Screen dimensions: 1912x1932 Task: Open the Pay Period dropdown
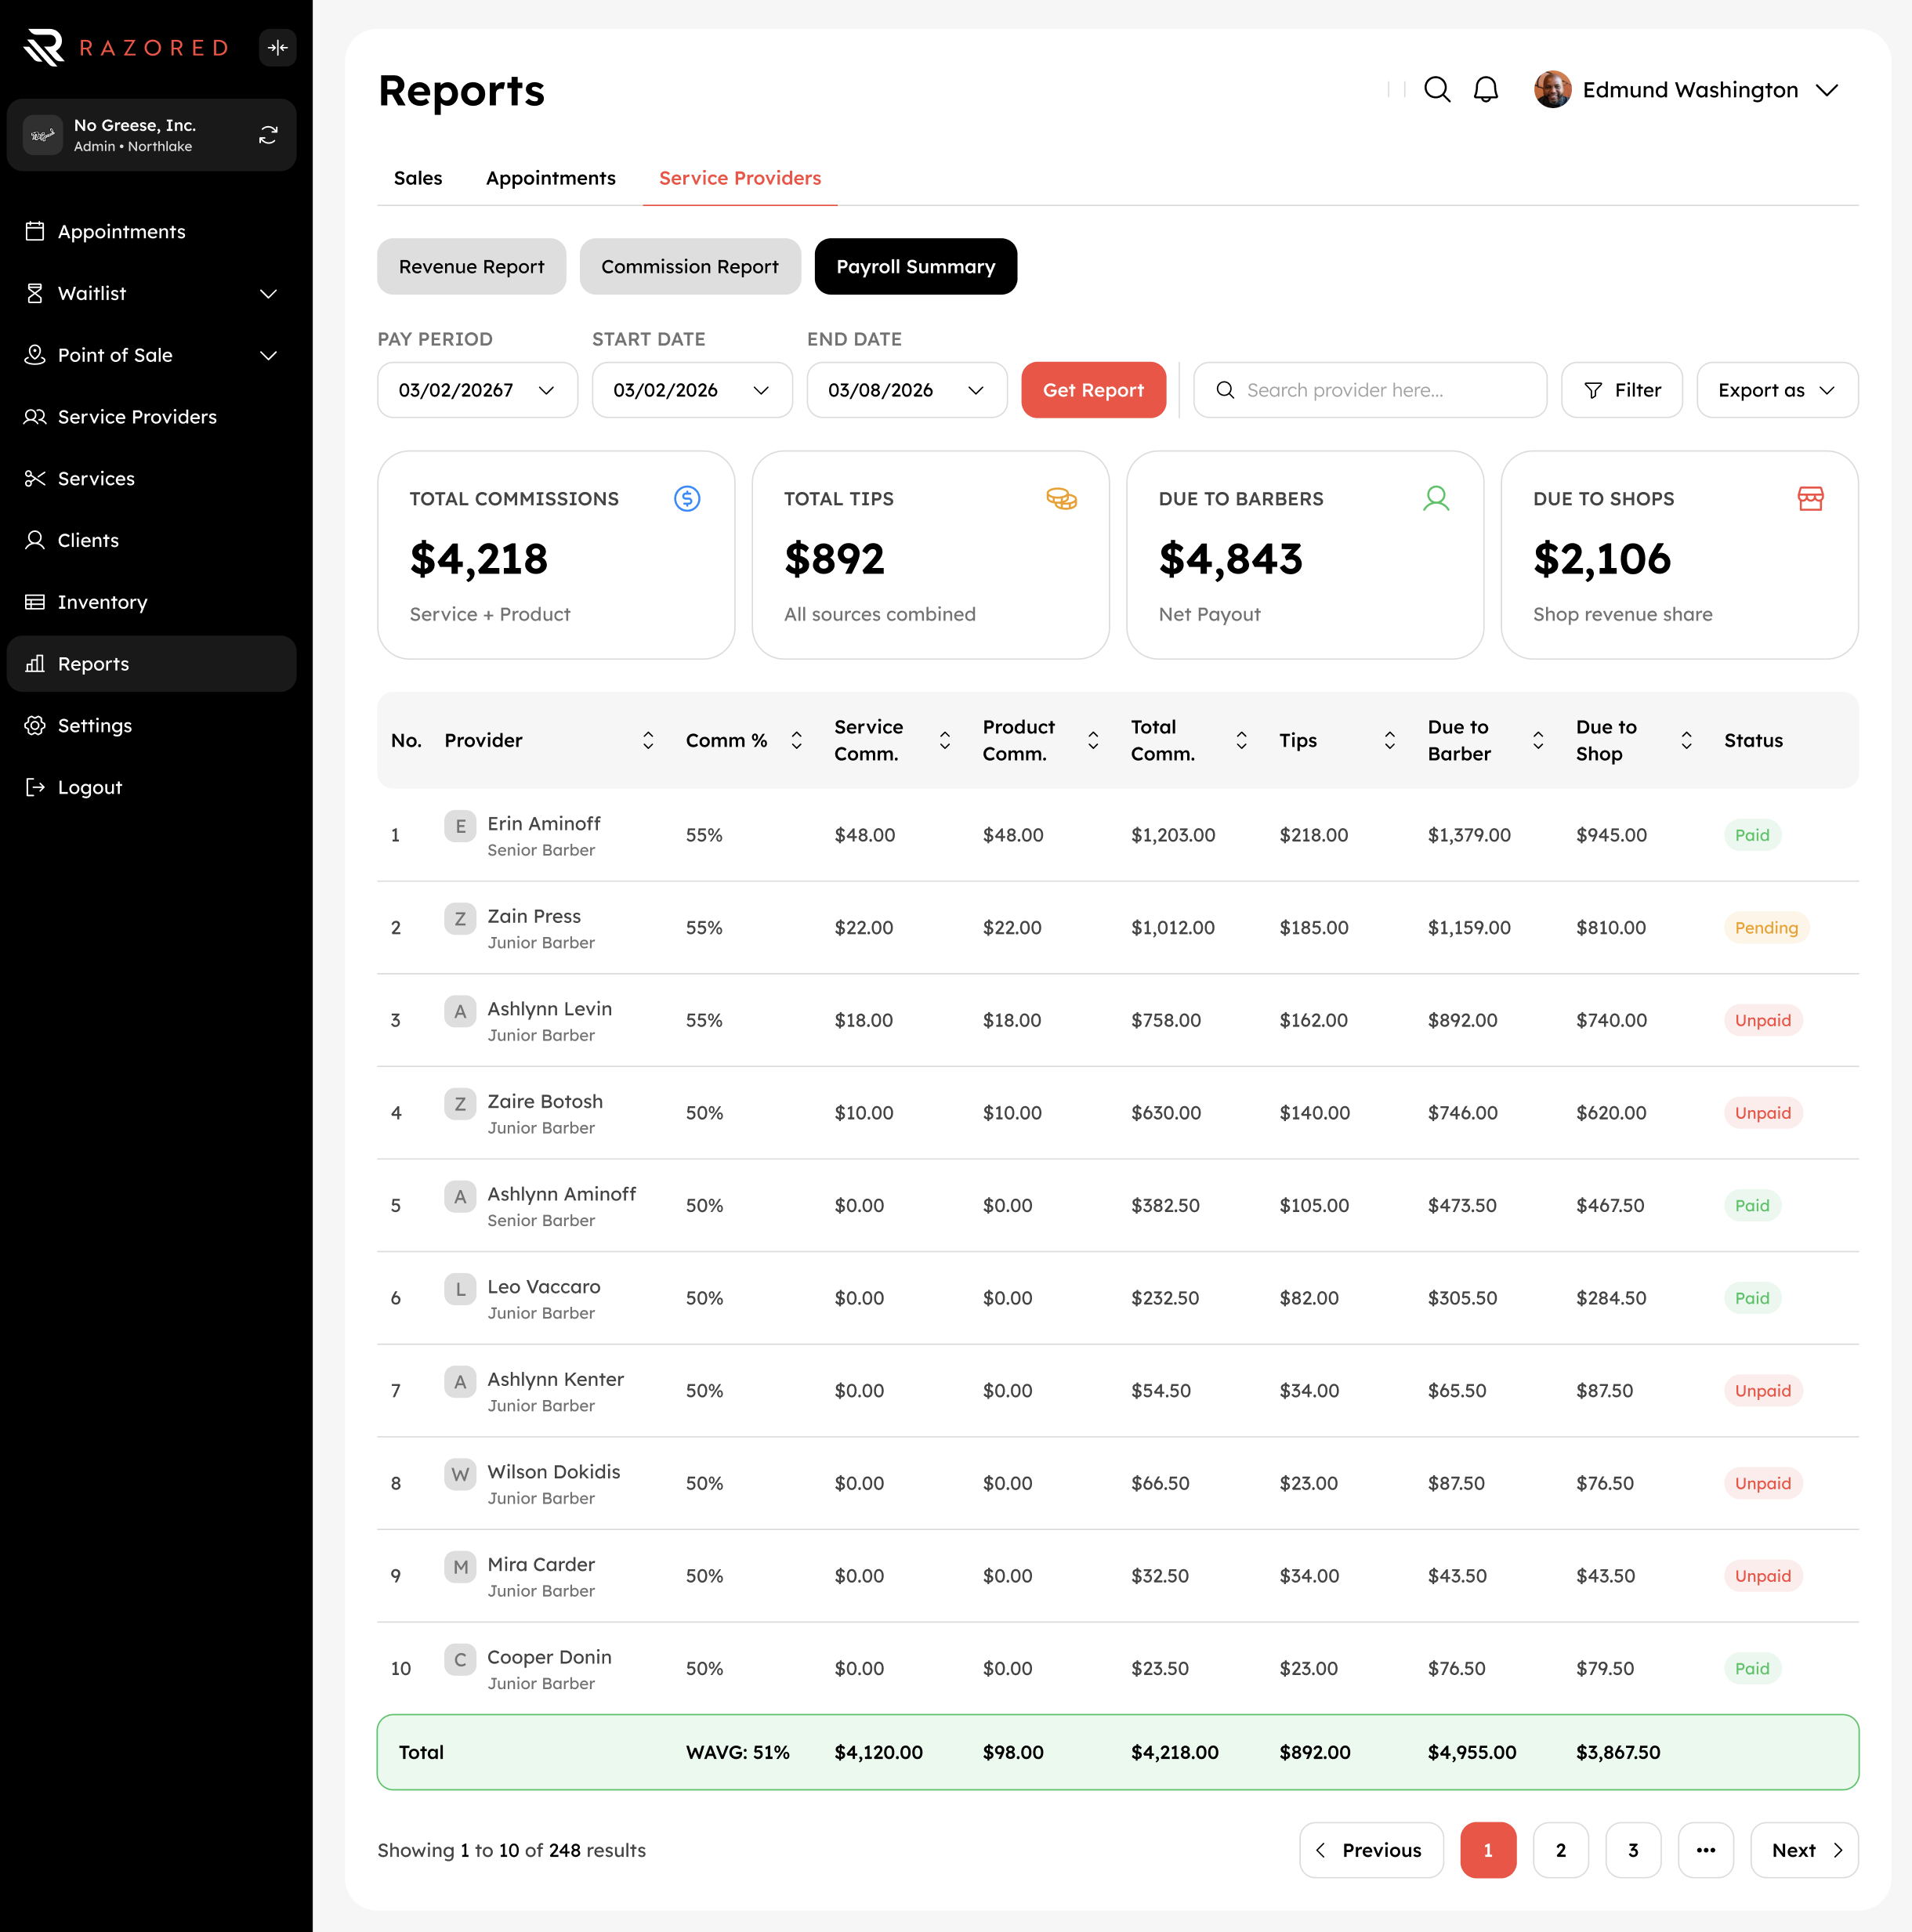click(x=478, y=390)
